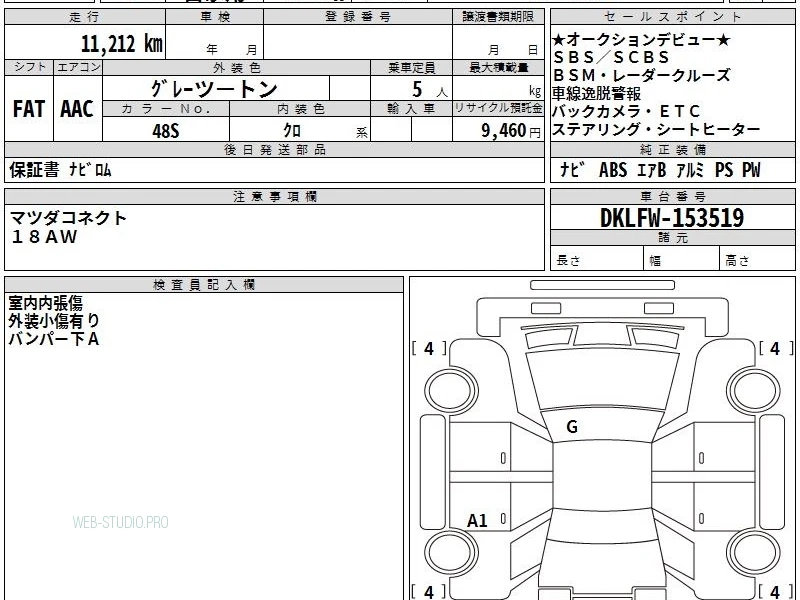Screen dimensions: 800x600
Task: Click the 18AW note text
Action: coord(44,237)
